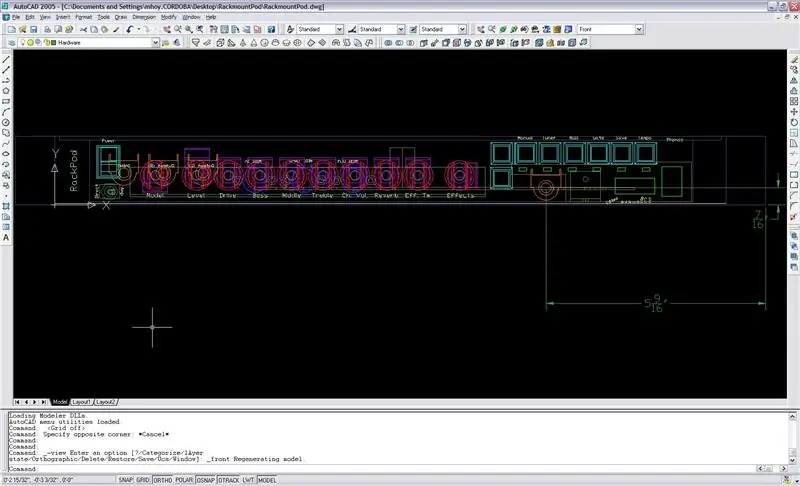Click the first-tab navigation arrow
The image size is (800, 486).
(x=17, y=402)
